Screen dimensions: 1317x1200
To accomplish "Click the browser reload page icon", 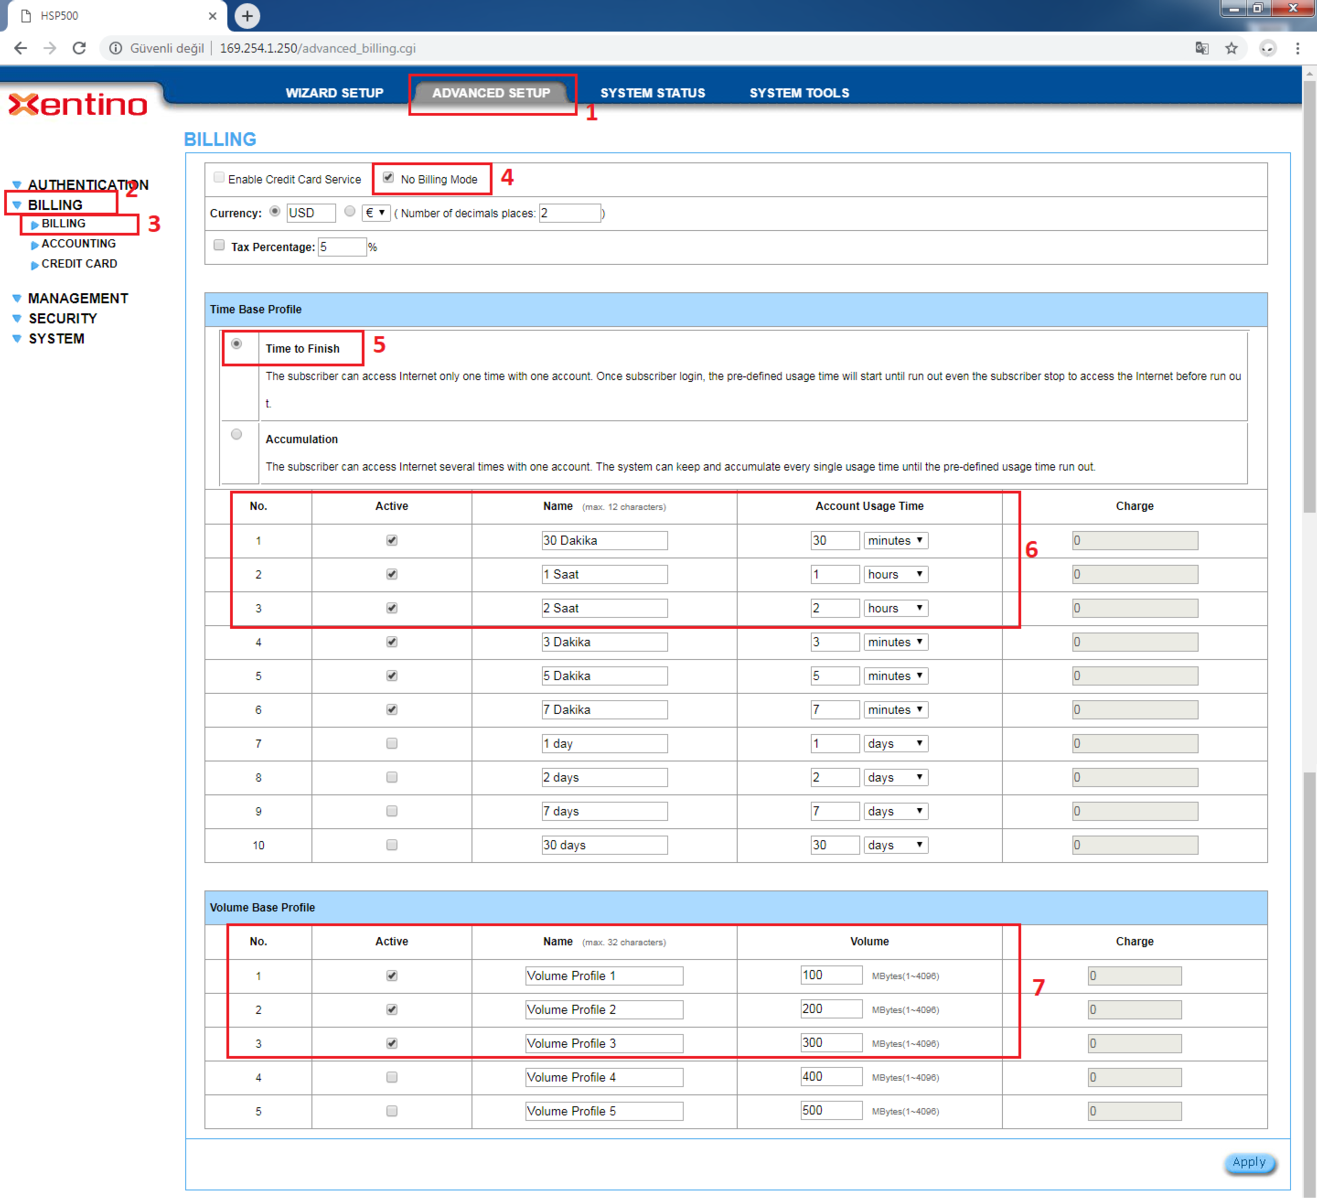I will [79, 48].
